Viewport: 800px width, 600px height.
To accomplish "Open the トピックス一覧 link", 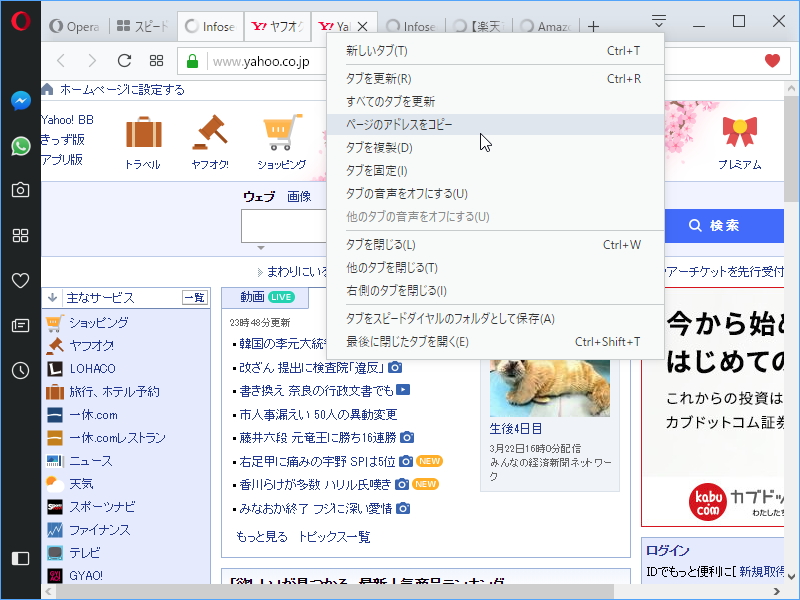I will pyautogui.click(x=334, y=537).
